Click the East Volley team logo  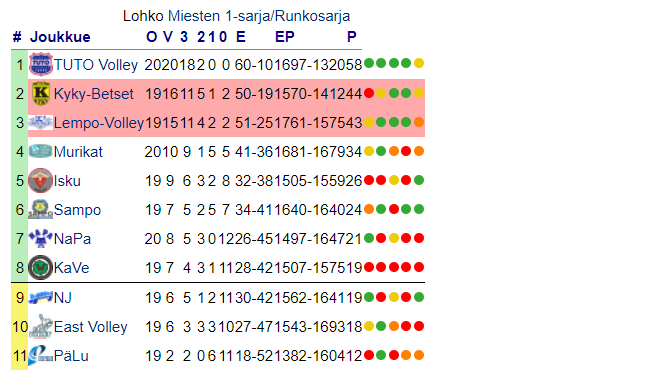point(41,326)
